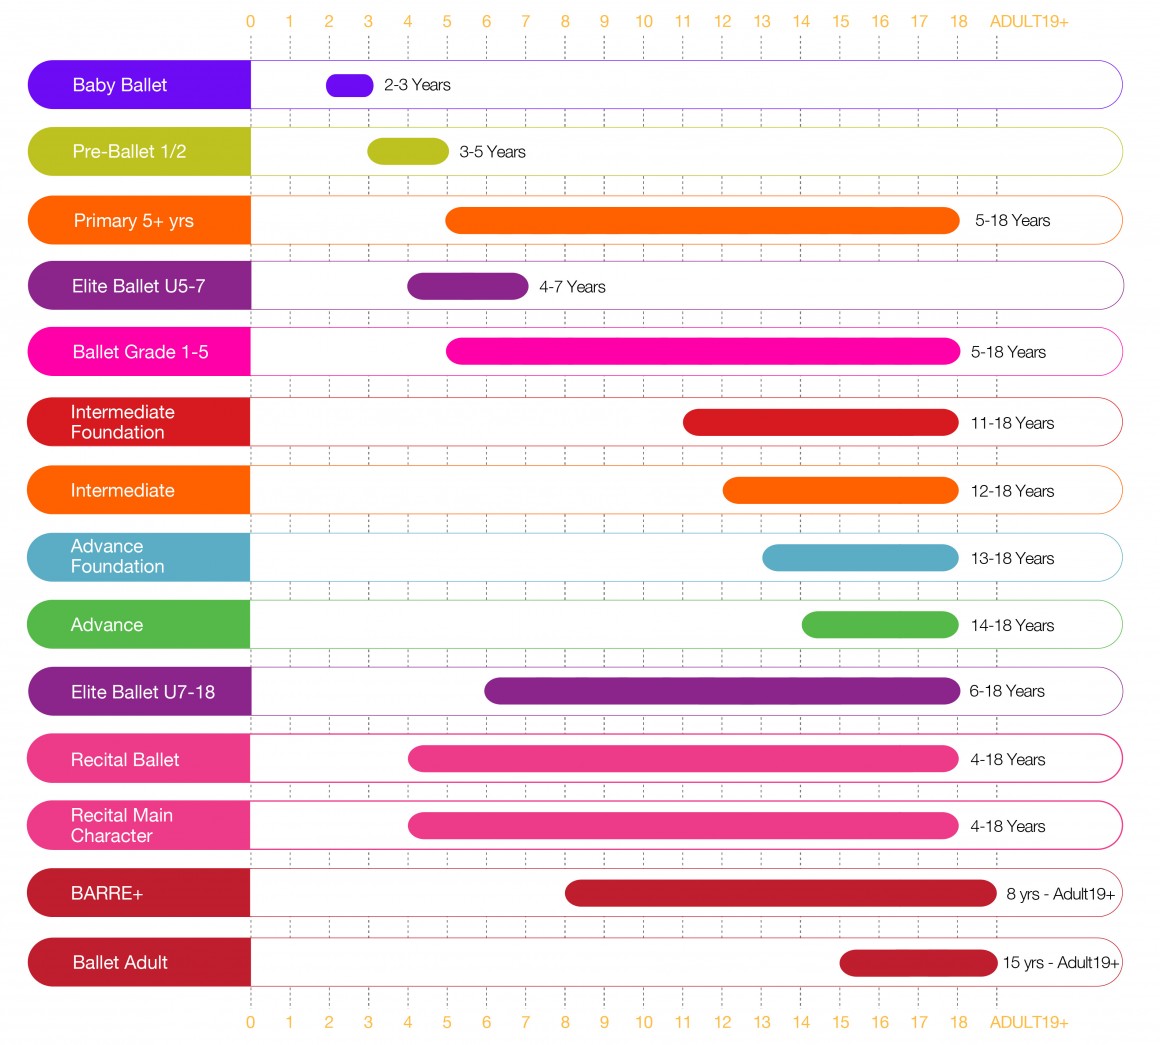Open the Elite Ballet U5-7 label
This screenshot has width=1160, height=1045.
click(138, 287)
